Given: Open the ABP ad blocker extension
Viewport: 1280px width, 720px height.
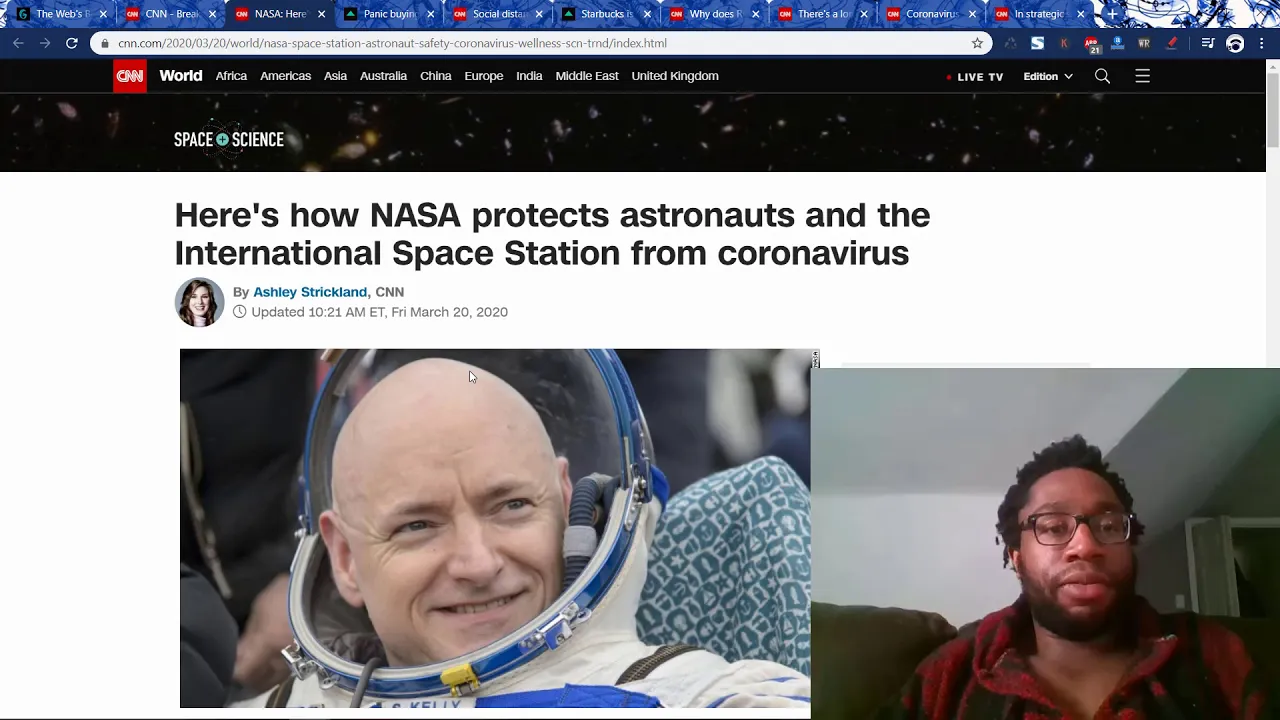Looking at the screenshot, I should point(1091,44).
